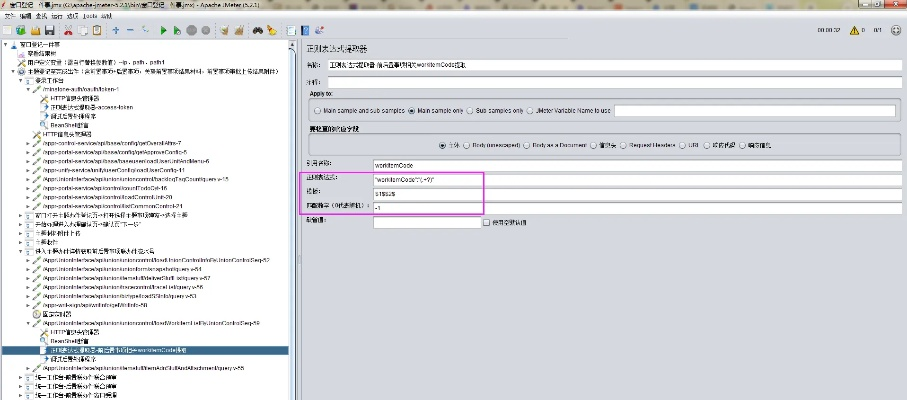Click the Remove minus toolbar icon
The width and height of the screenshot is (907, 400).
(x=132, y=31)
